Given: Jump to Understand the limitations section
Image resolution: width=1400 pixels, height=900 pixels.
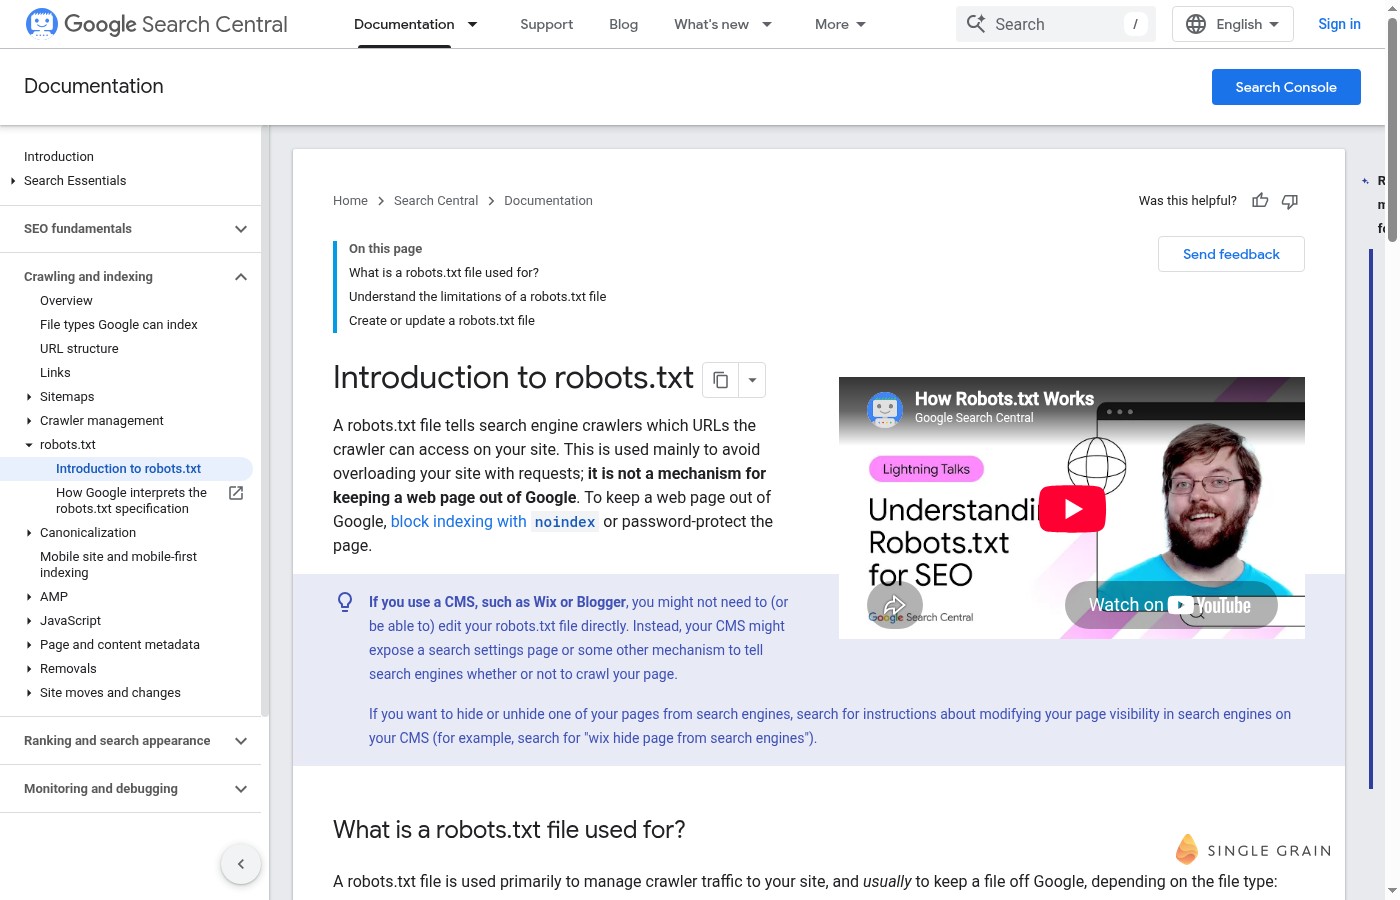Looking at the screenshot, I should coord(477,297).
